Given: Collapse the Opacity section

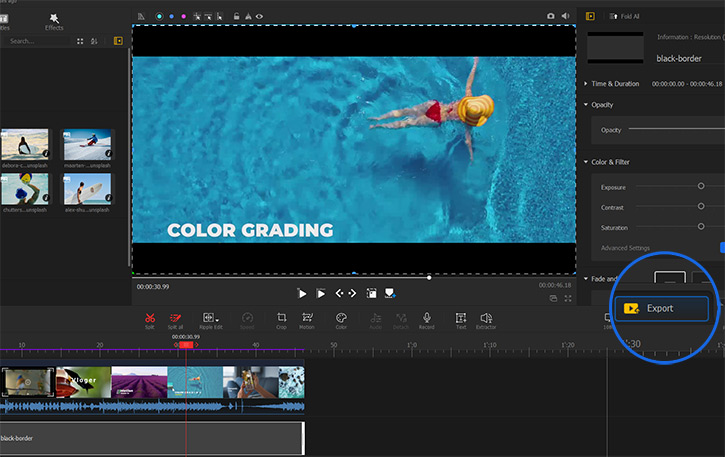Looking at the screenshot, I should coord(586,104).
